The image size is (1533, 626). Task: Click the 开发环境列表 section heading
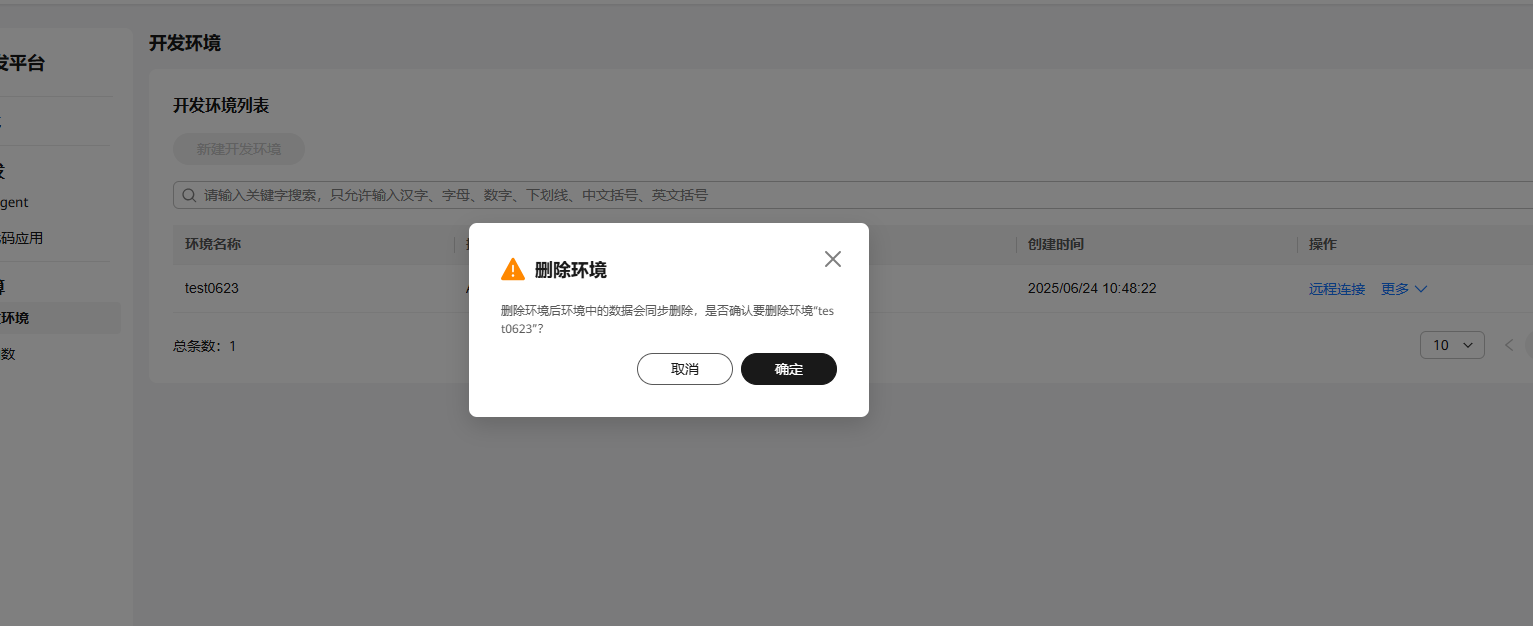221,105
